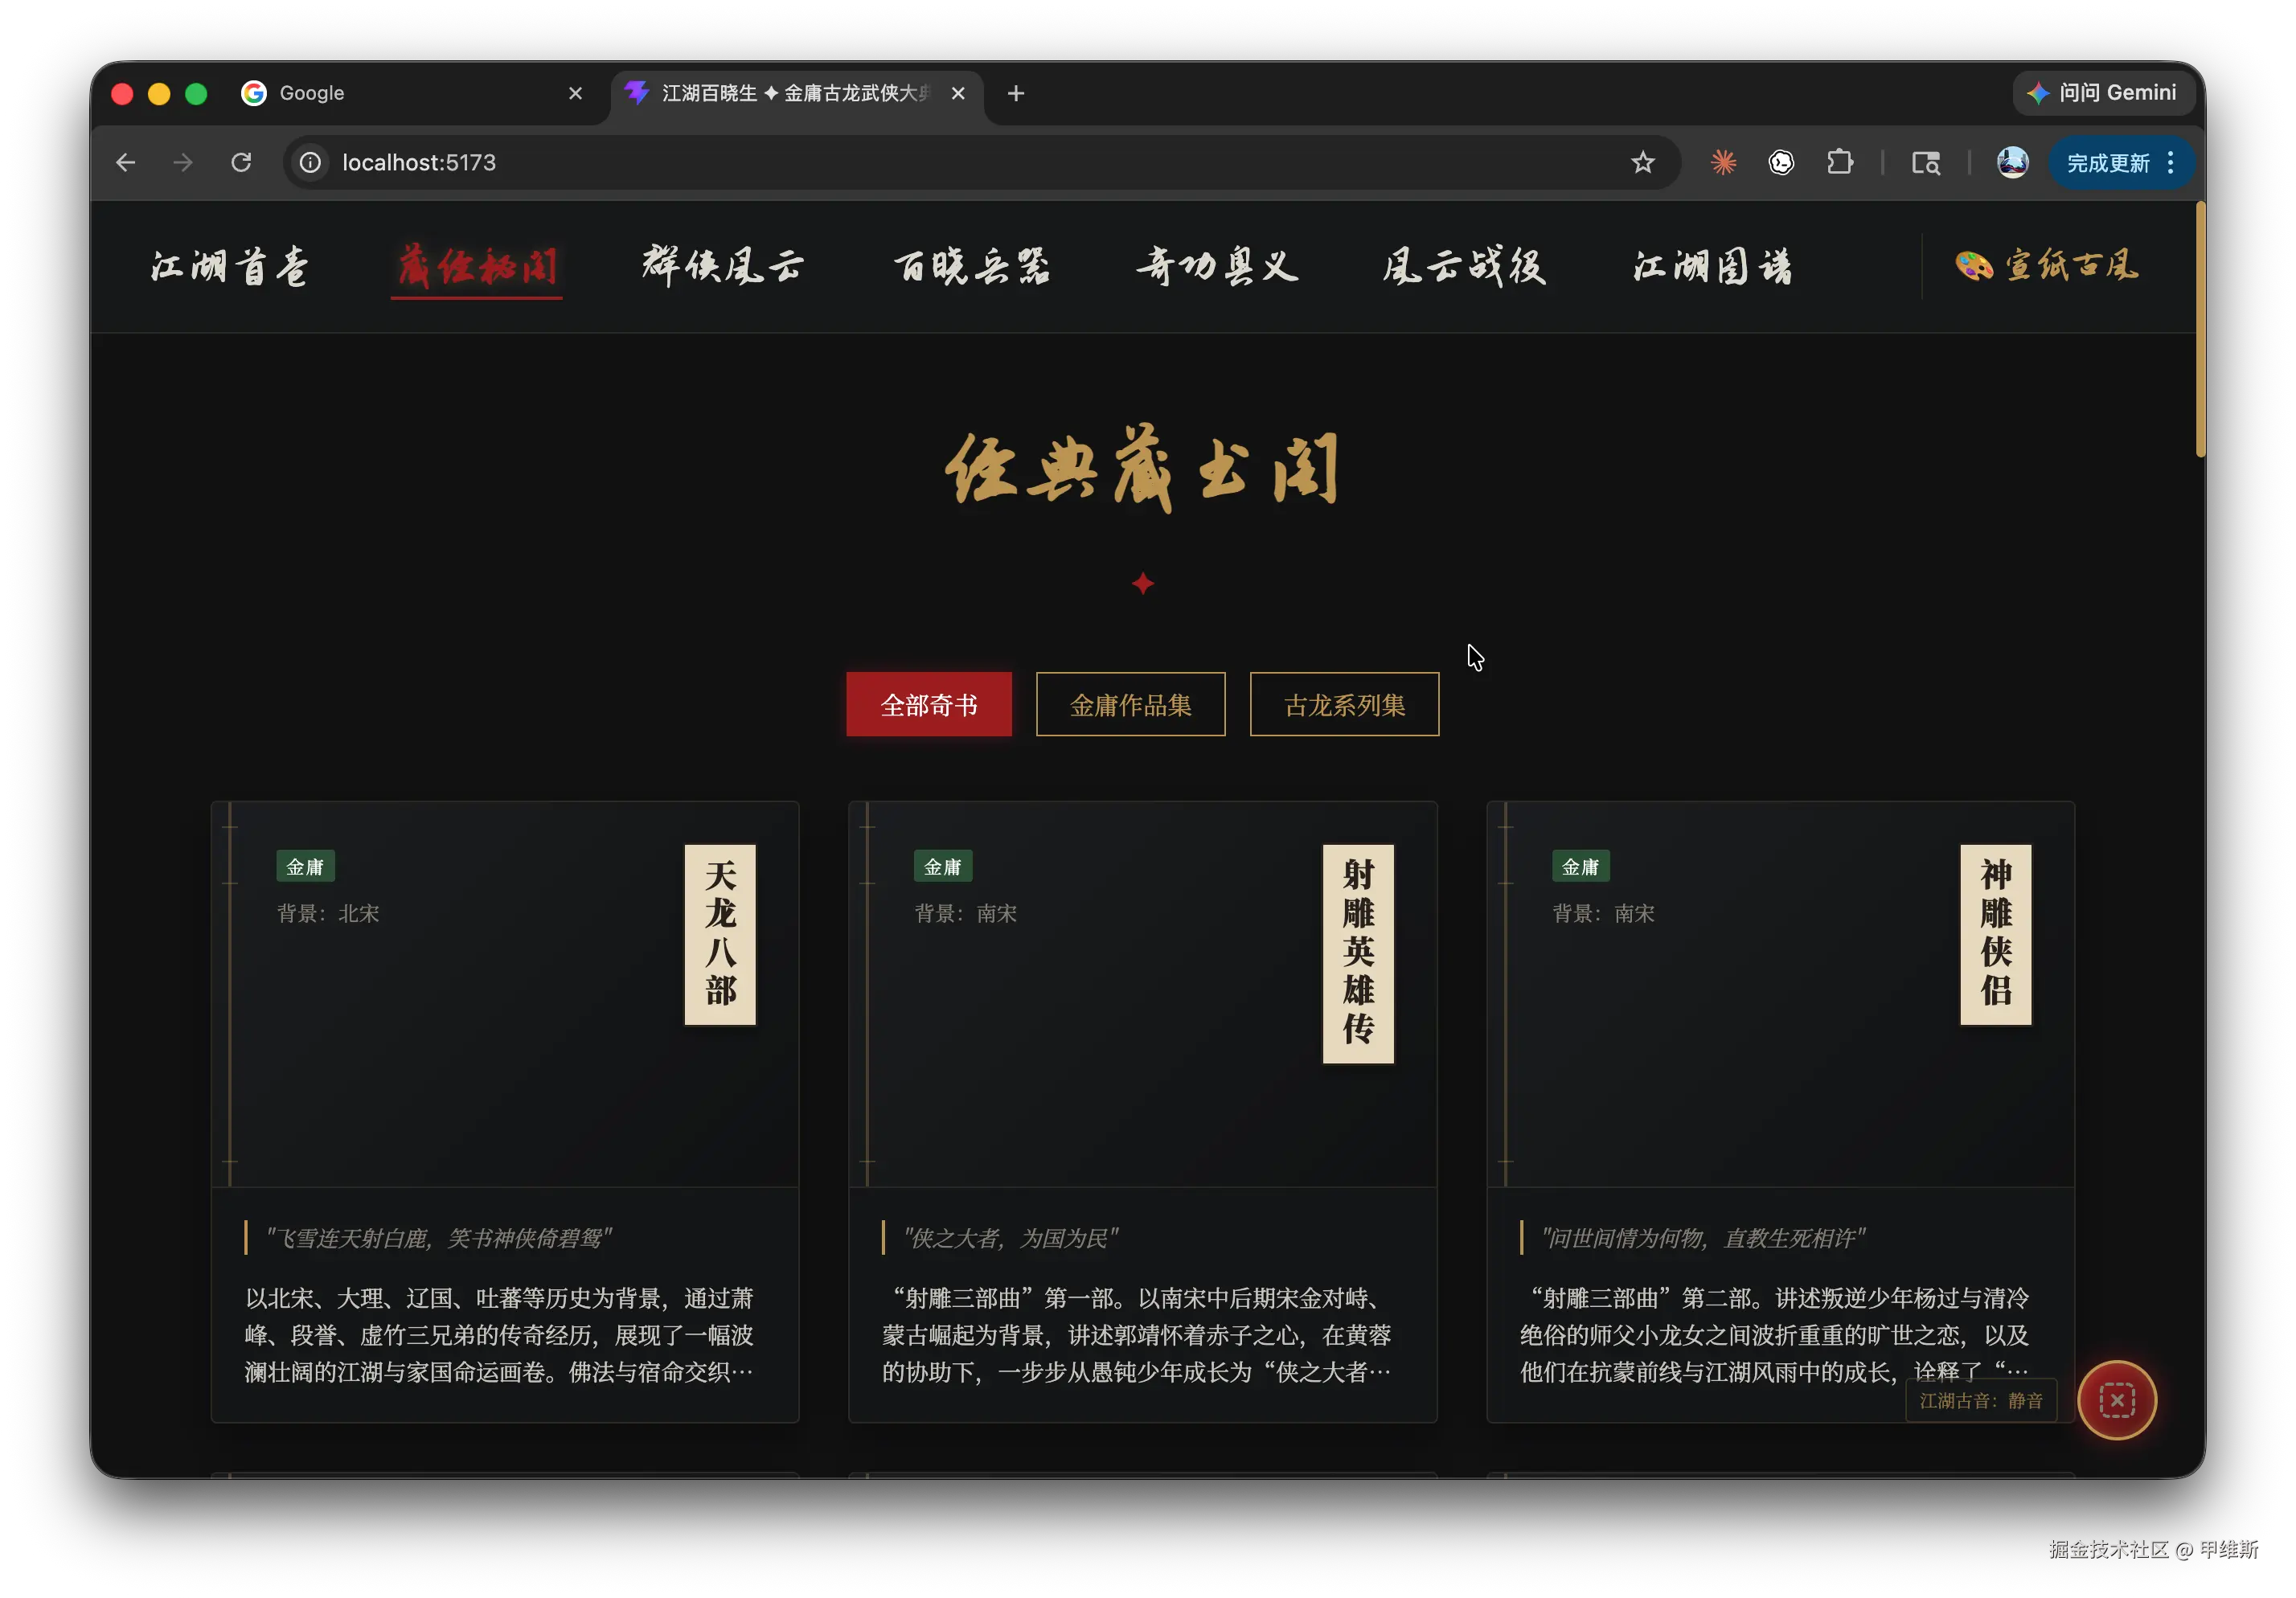Open the 藏经秘阁 nav item
The image size is (2296, 1598).
pyautogui.click(x=476, y=266)
